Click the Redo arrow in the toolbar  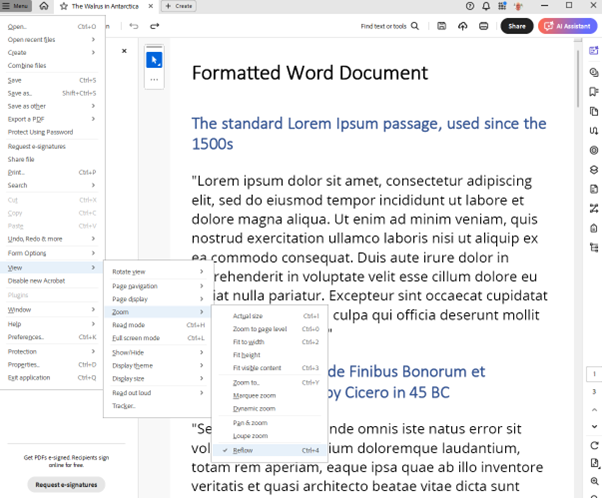tap(154, 26)
